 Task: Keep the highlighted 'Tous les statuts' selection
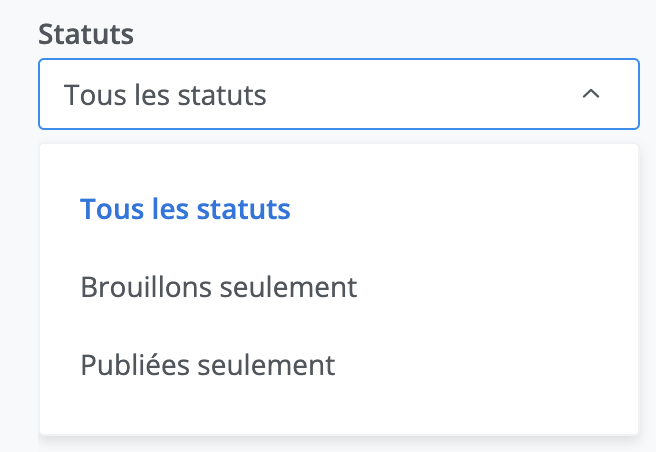185,210
